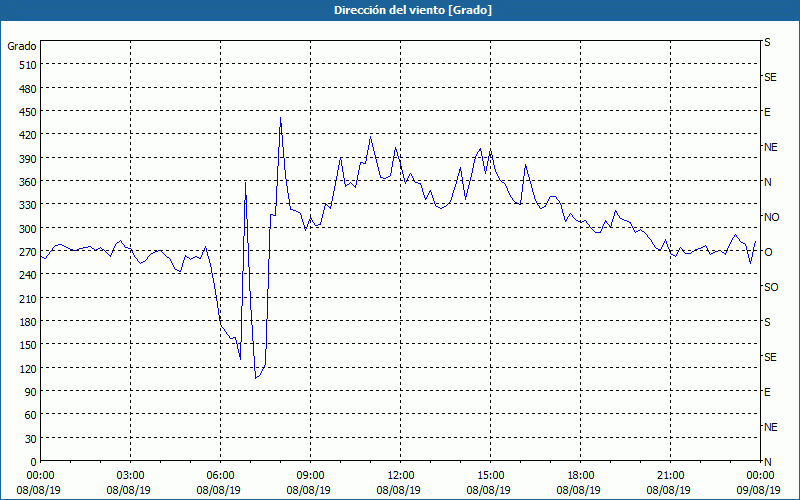This screenshot has width=800, height=500.
Task: Click the 06:00 time axis label
Action: tap(220, 476)
